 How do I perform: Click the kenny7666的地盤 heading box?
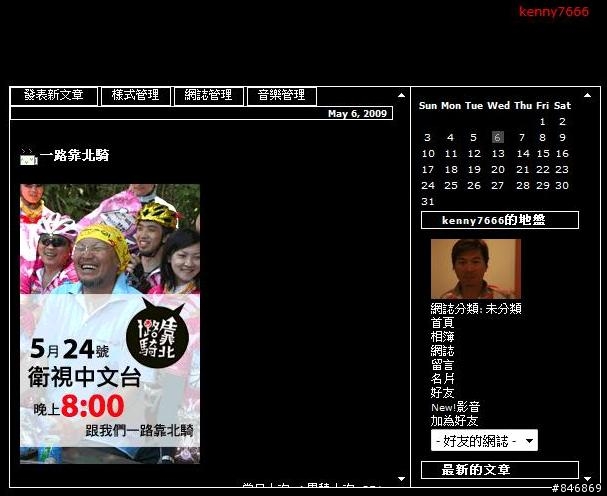point(500,220)
